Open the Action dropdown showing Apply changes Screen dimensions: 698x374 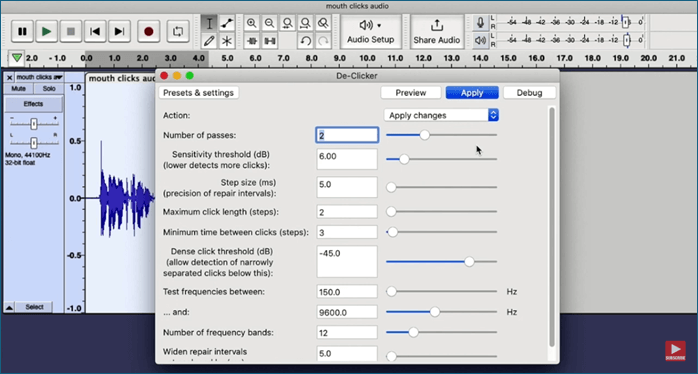(x=441, y=115)
